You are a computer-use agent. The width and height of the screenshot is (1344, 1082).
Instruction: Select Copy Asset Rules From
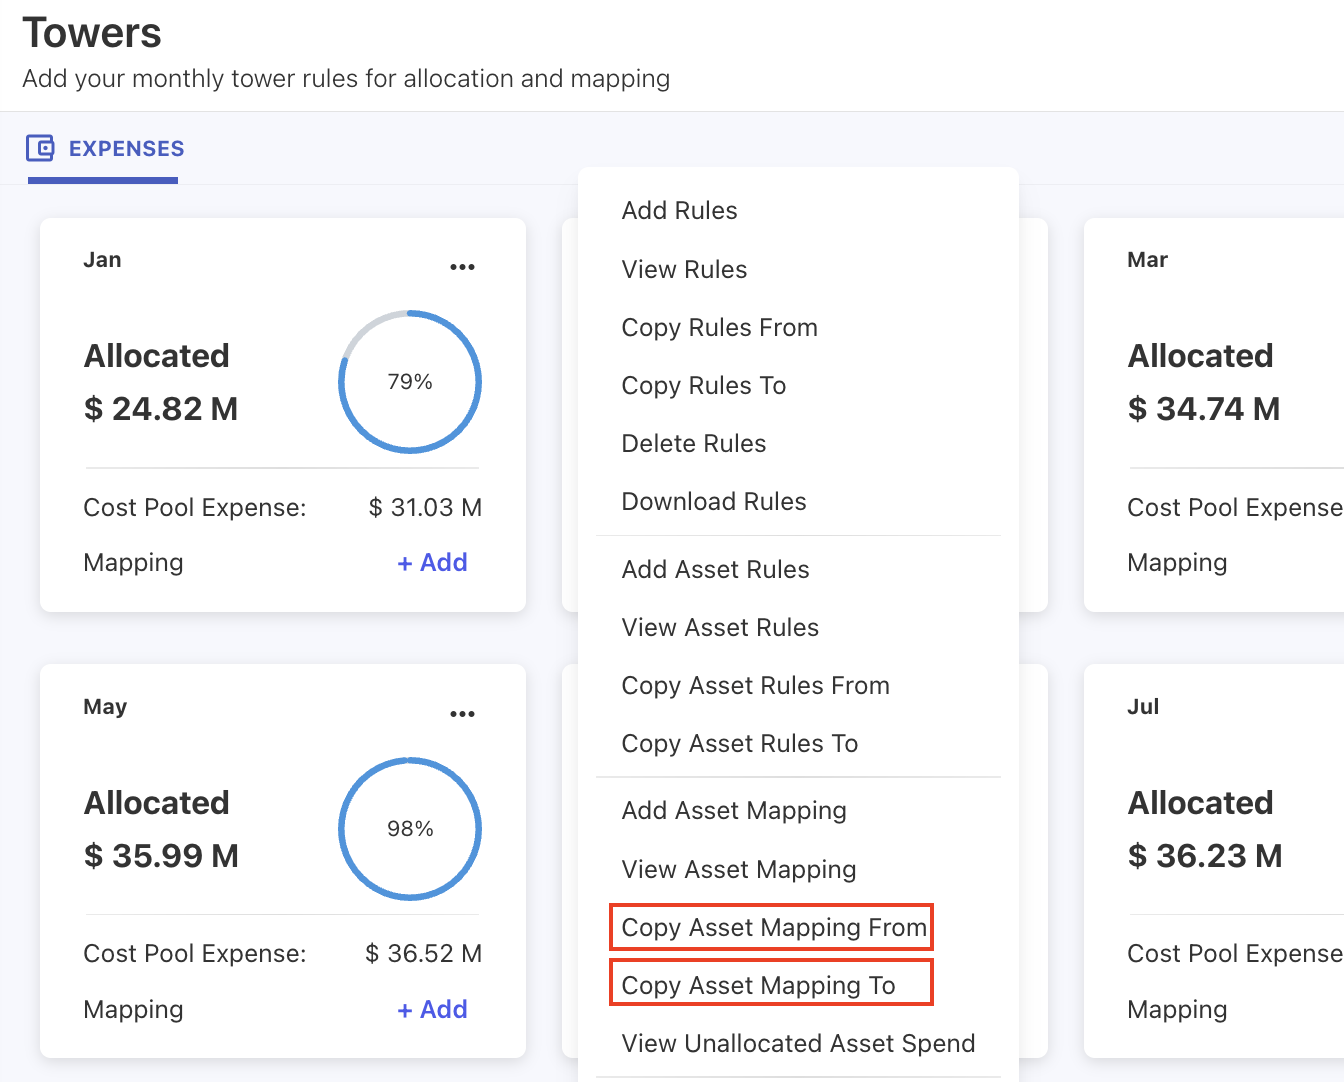click(x=755, y=685)
